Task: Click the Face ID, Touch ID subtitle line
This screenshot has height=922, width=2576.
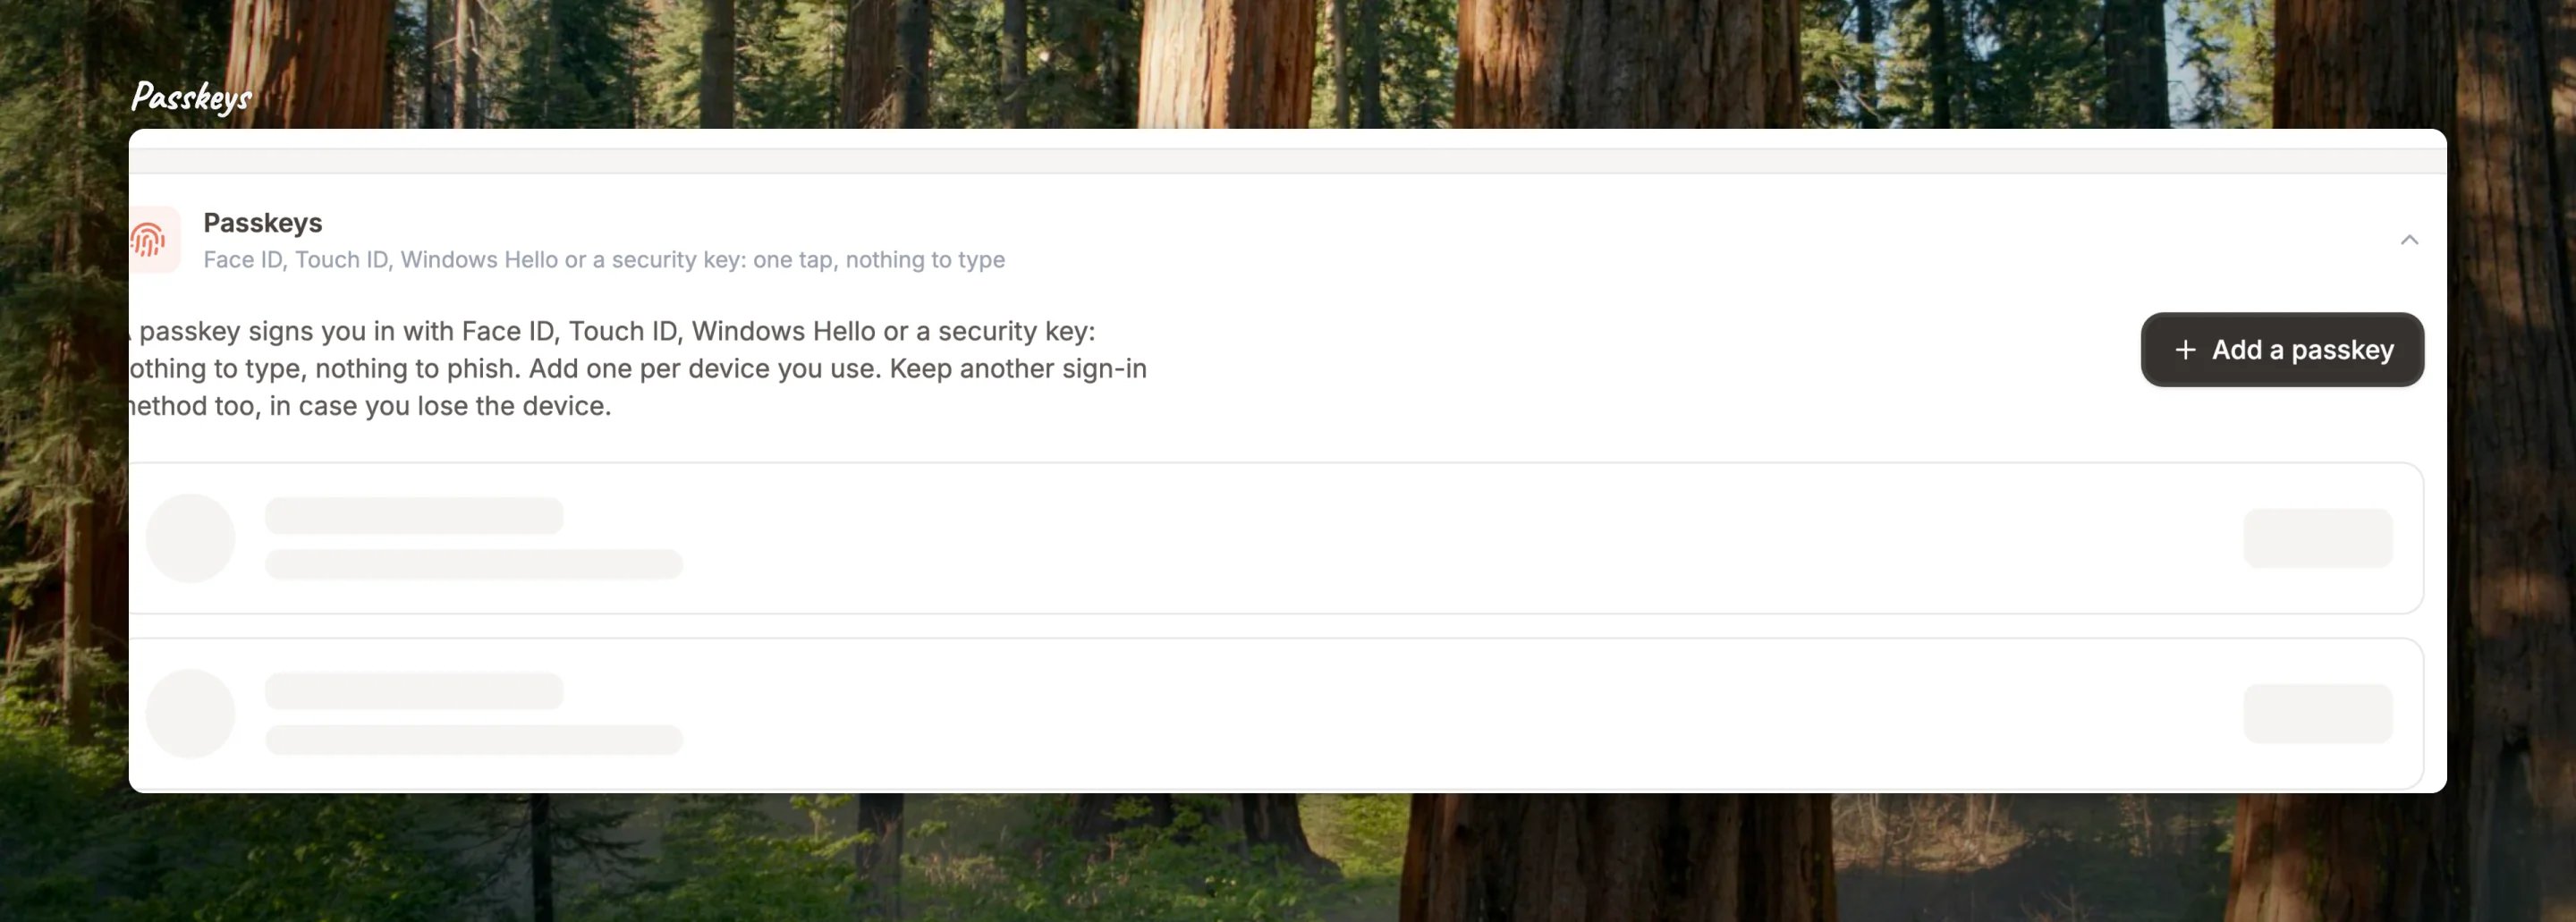Action: [604, 260]
